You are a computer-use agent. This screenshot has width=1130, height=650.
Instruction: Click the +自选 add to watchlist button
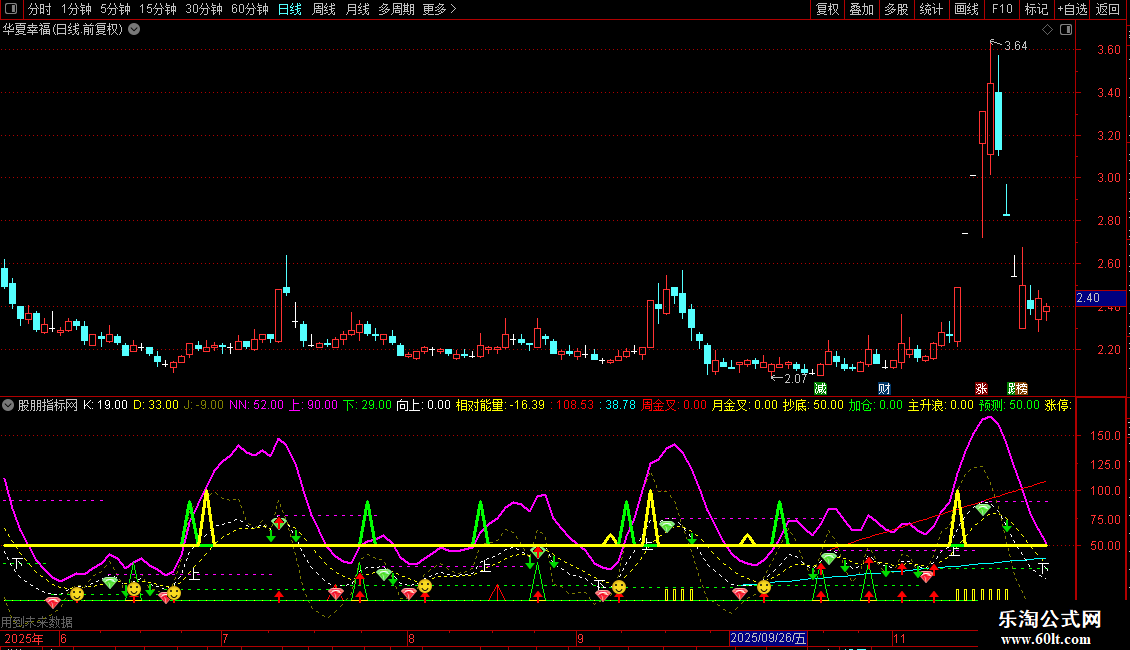[x=1072, y=10]
